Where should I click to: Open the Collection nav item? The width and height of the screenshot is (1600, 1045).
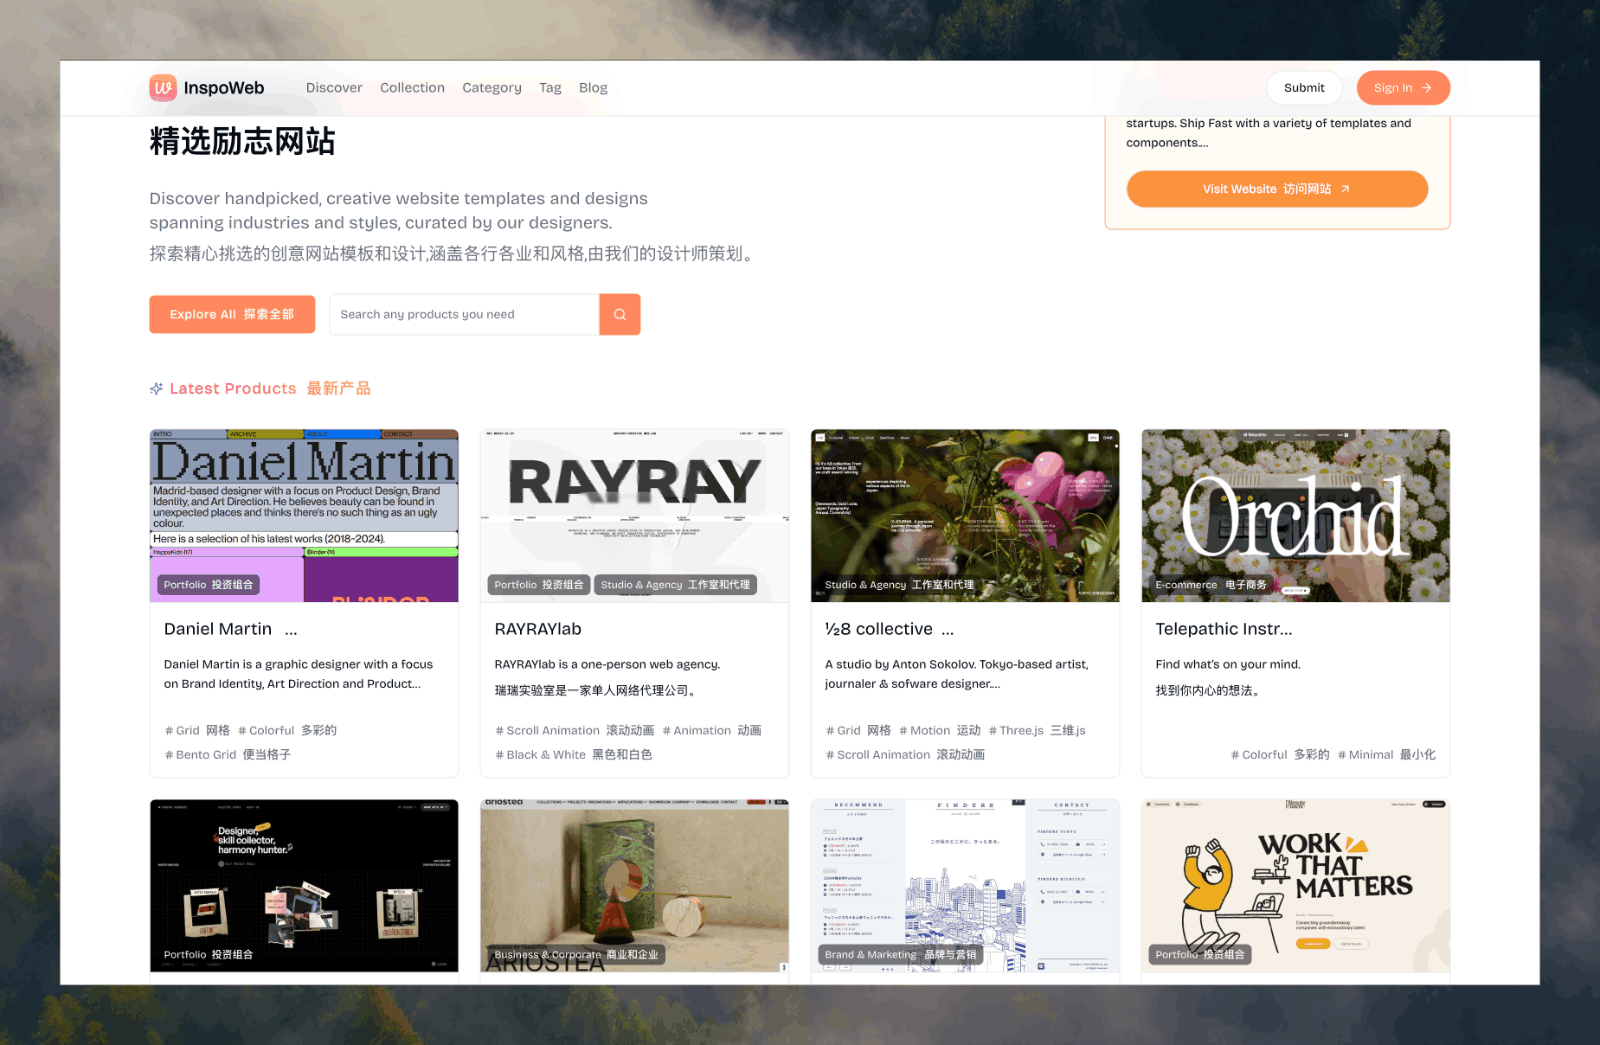(x=412, y=88)
